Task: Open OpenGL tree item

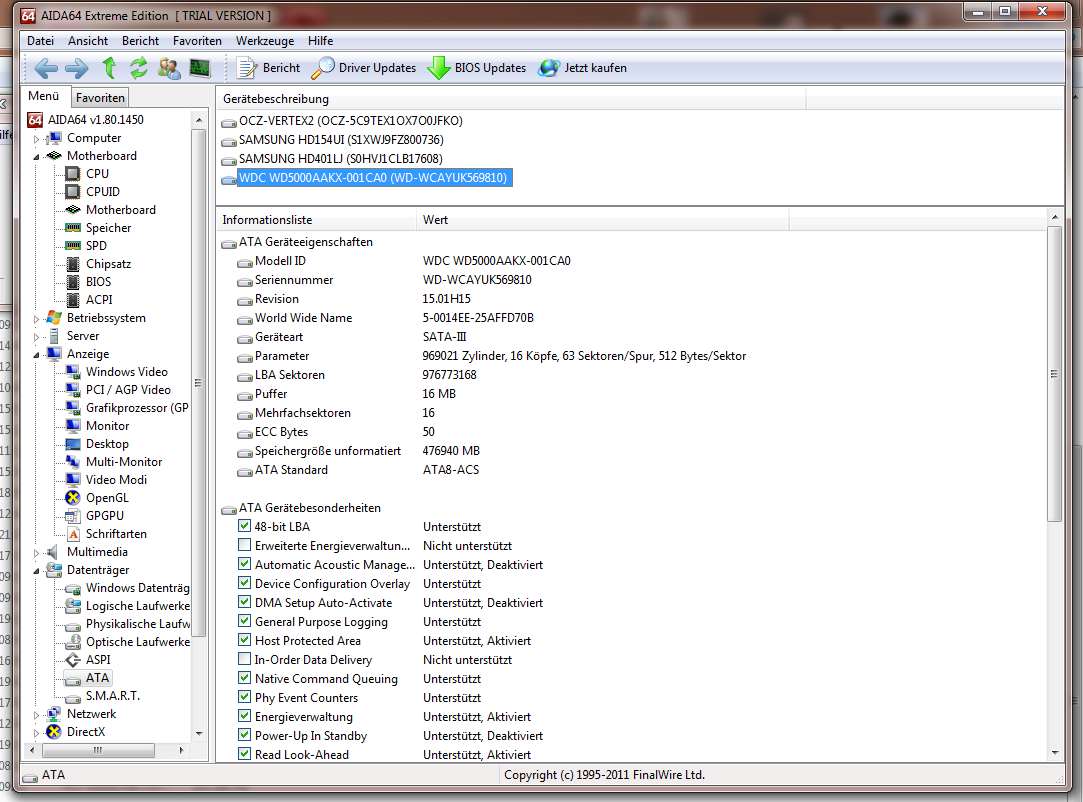Action: 106,497
